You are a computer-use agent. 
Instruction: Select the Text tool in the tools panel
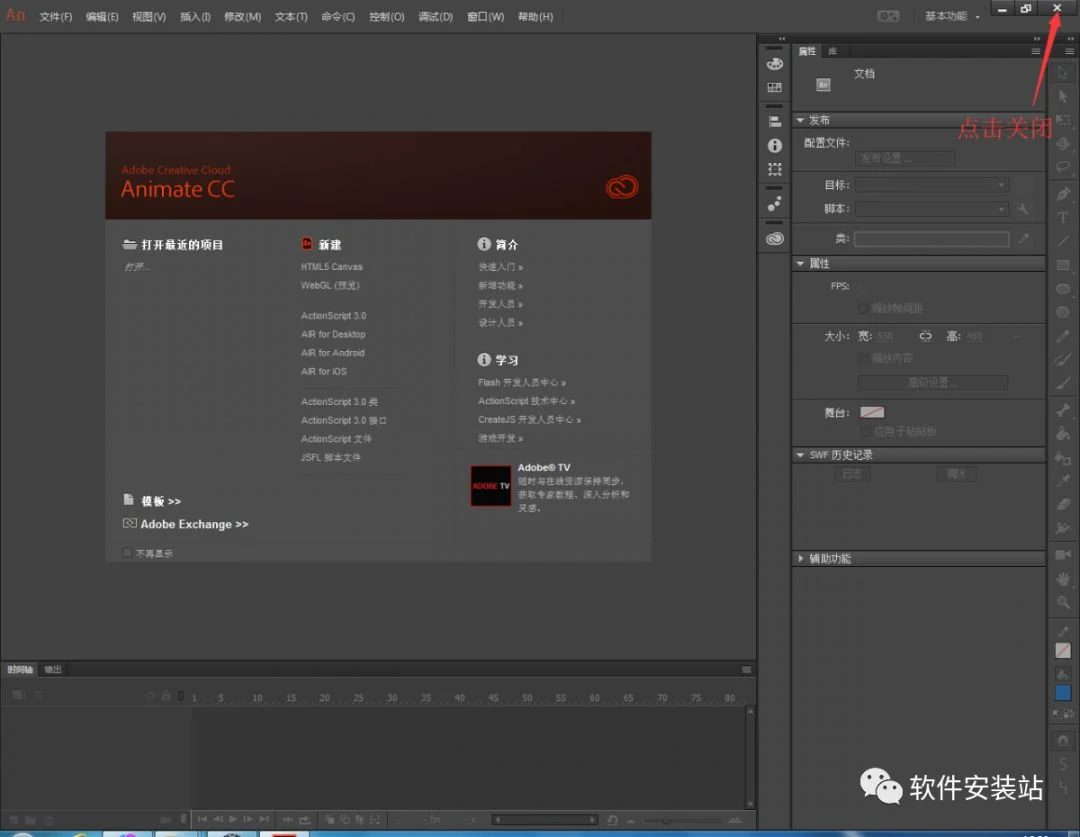coord(1063,218)
